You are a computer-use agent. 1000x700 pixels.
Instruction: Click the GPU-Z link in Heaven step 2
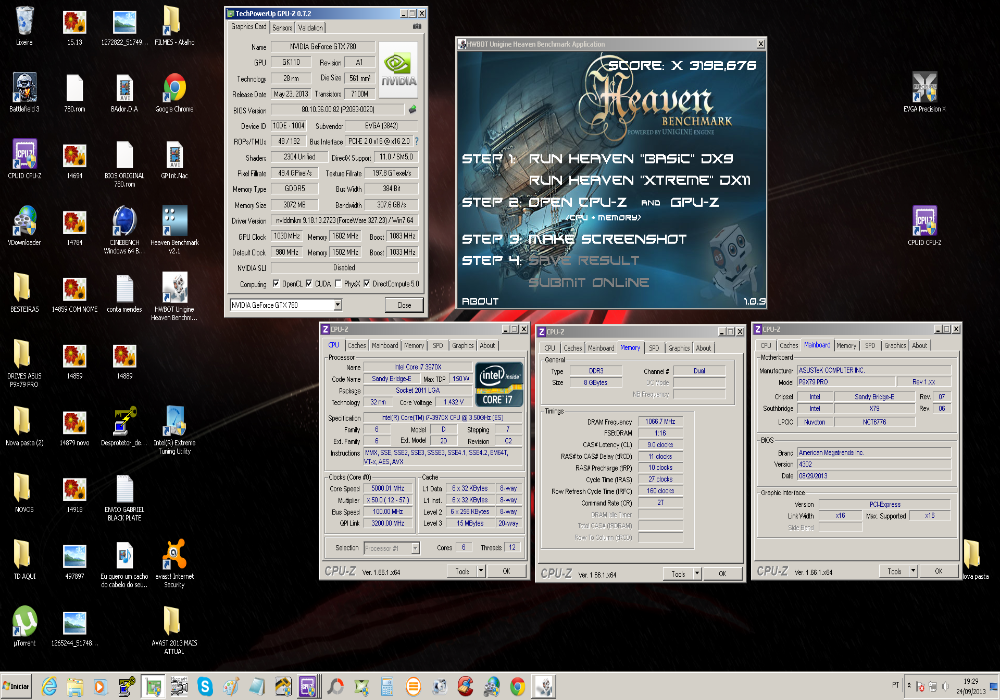coord(695,202)
